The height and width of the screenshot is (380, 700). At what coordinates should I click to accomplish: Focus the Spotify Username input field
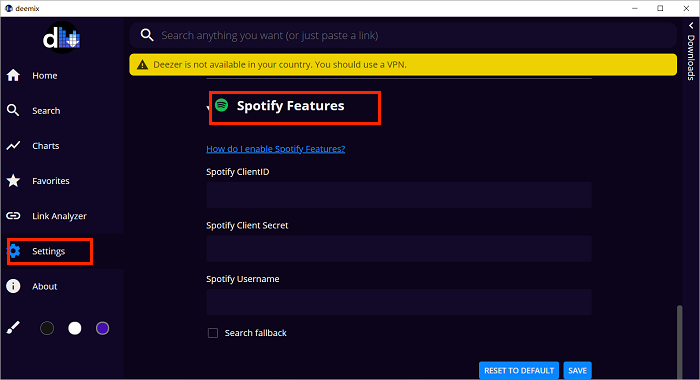399,302
